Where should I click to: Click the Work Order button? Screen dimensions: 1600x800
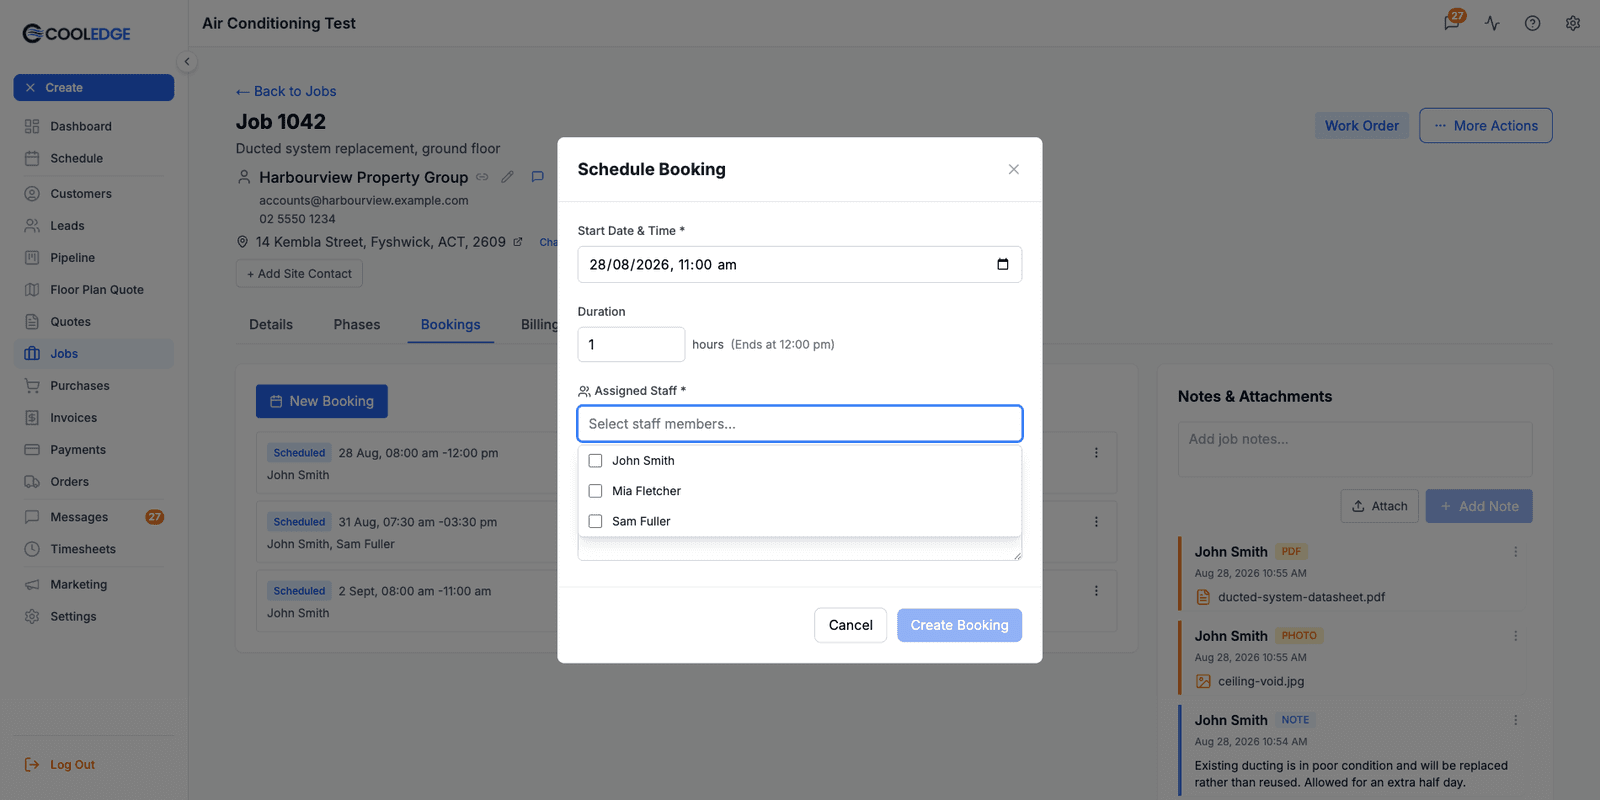click(1362, 126)
